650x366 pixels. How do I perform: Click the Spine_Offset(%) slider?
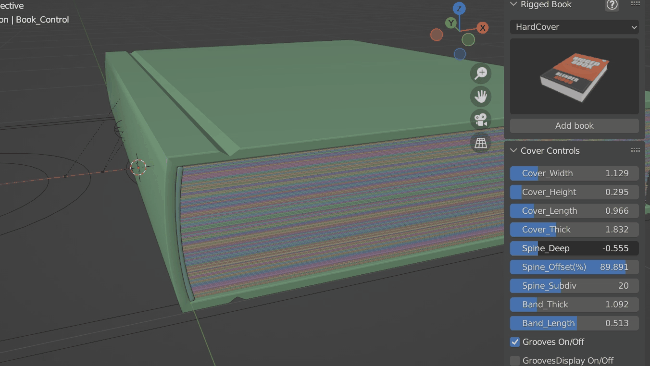coord(574,267)
